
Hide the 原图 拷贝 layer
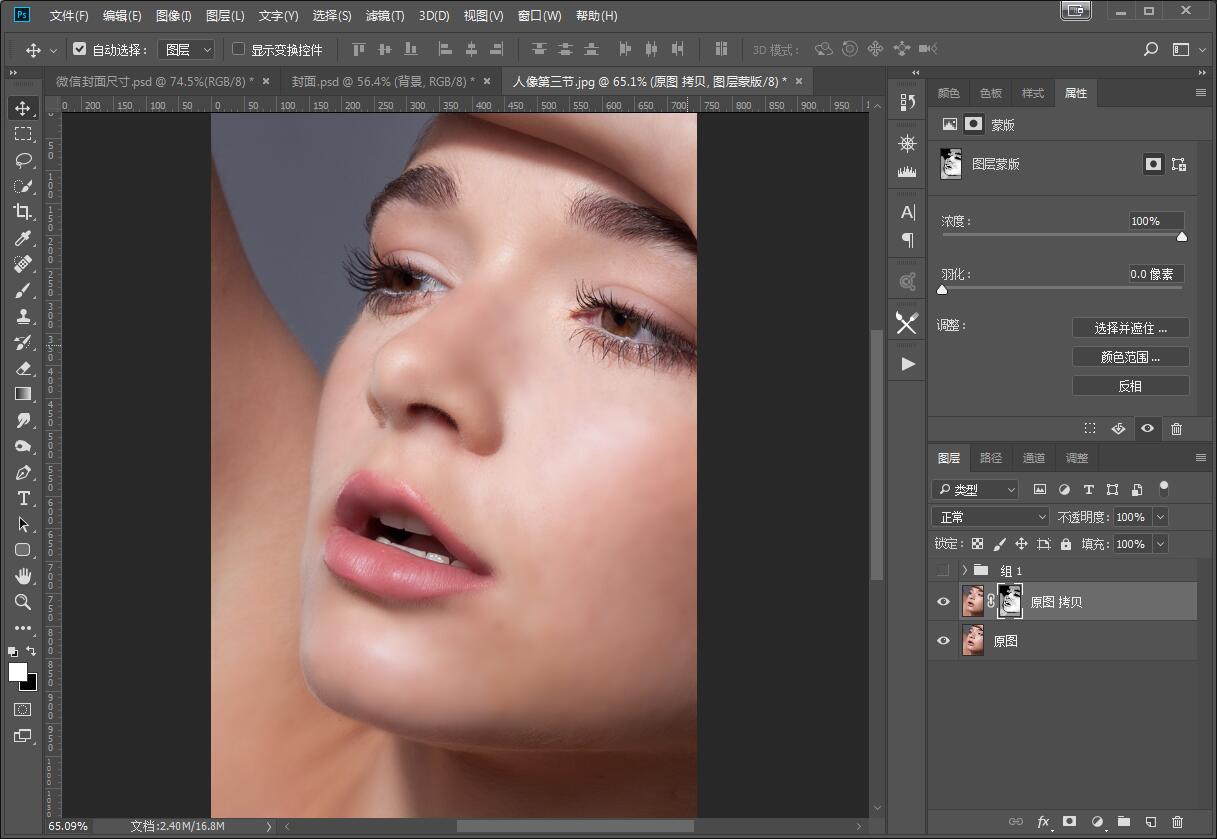tap(943, 602)
